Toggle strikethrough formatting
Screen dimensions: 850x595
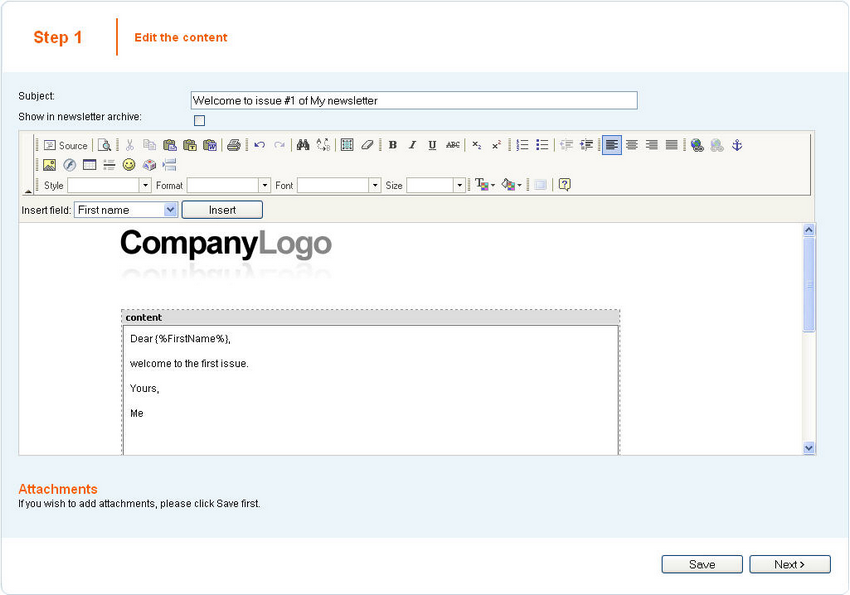point(453,145)
